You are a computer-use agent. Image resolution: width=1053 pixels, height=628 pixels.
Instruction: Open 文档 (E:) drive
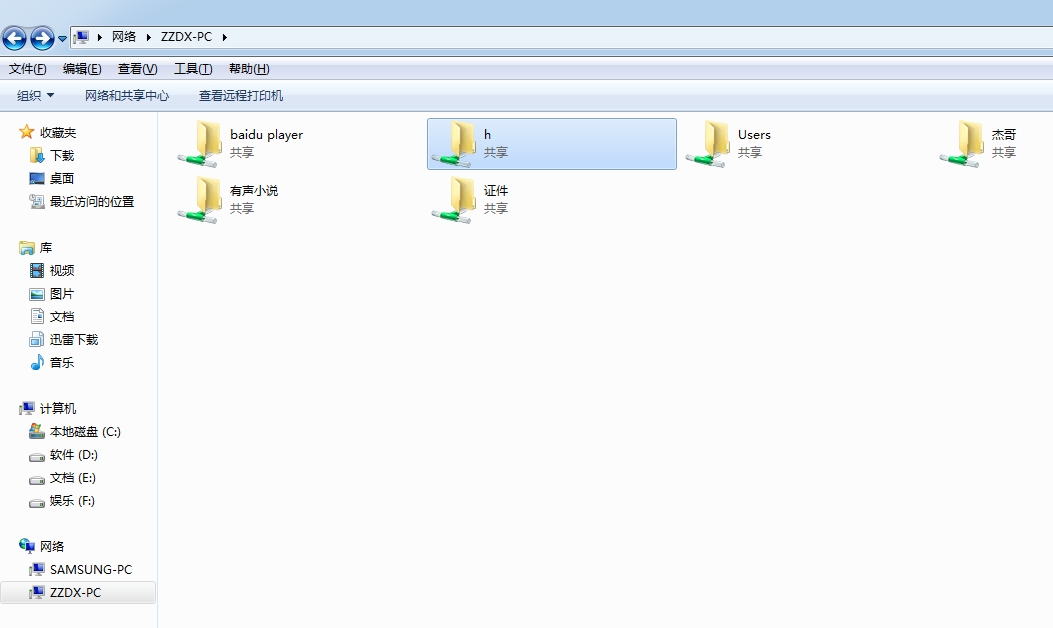[x=73, y=478]
